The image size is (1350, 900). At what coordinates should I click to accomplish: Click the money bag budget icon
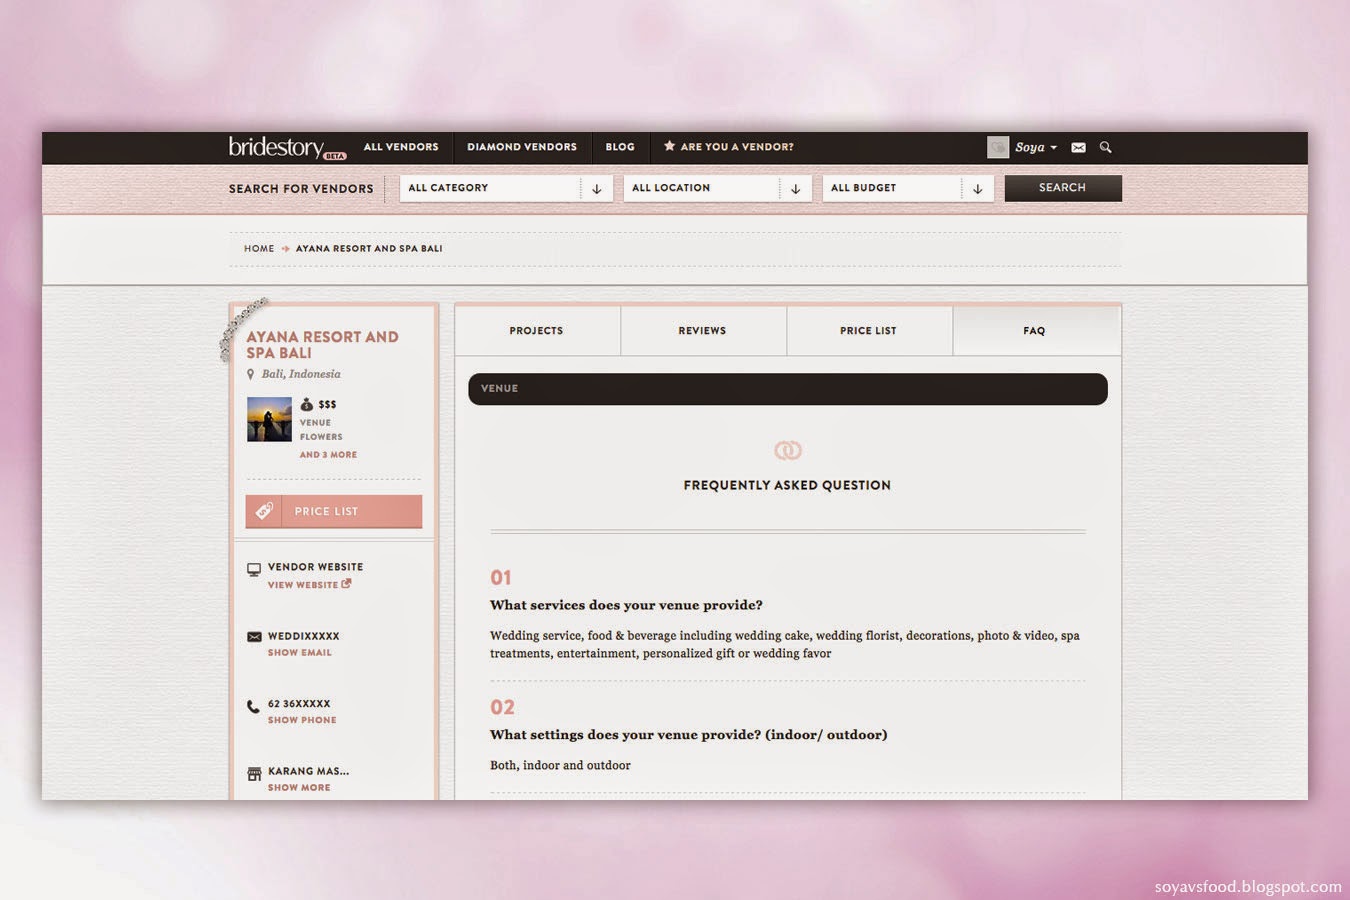click(307, 404)
